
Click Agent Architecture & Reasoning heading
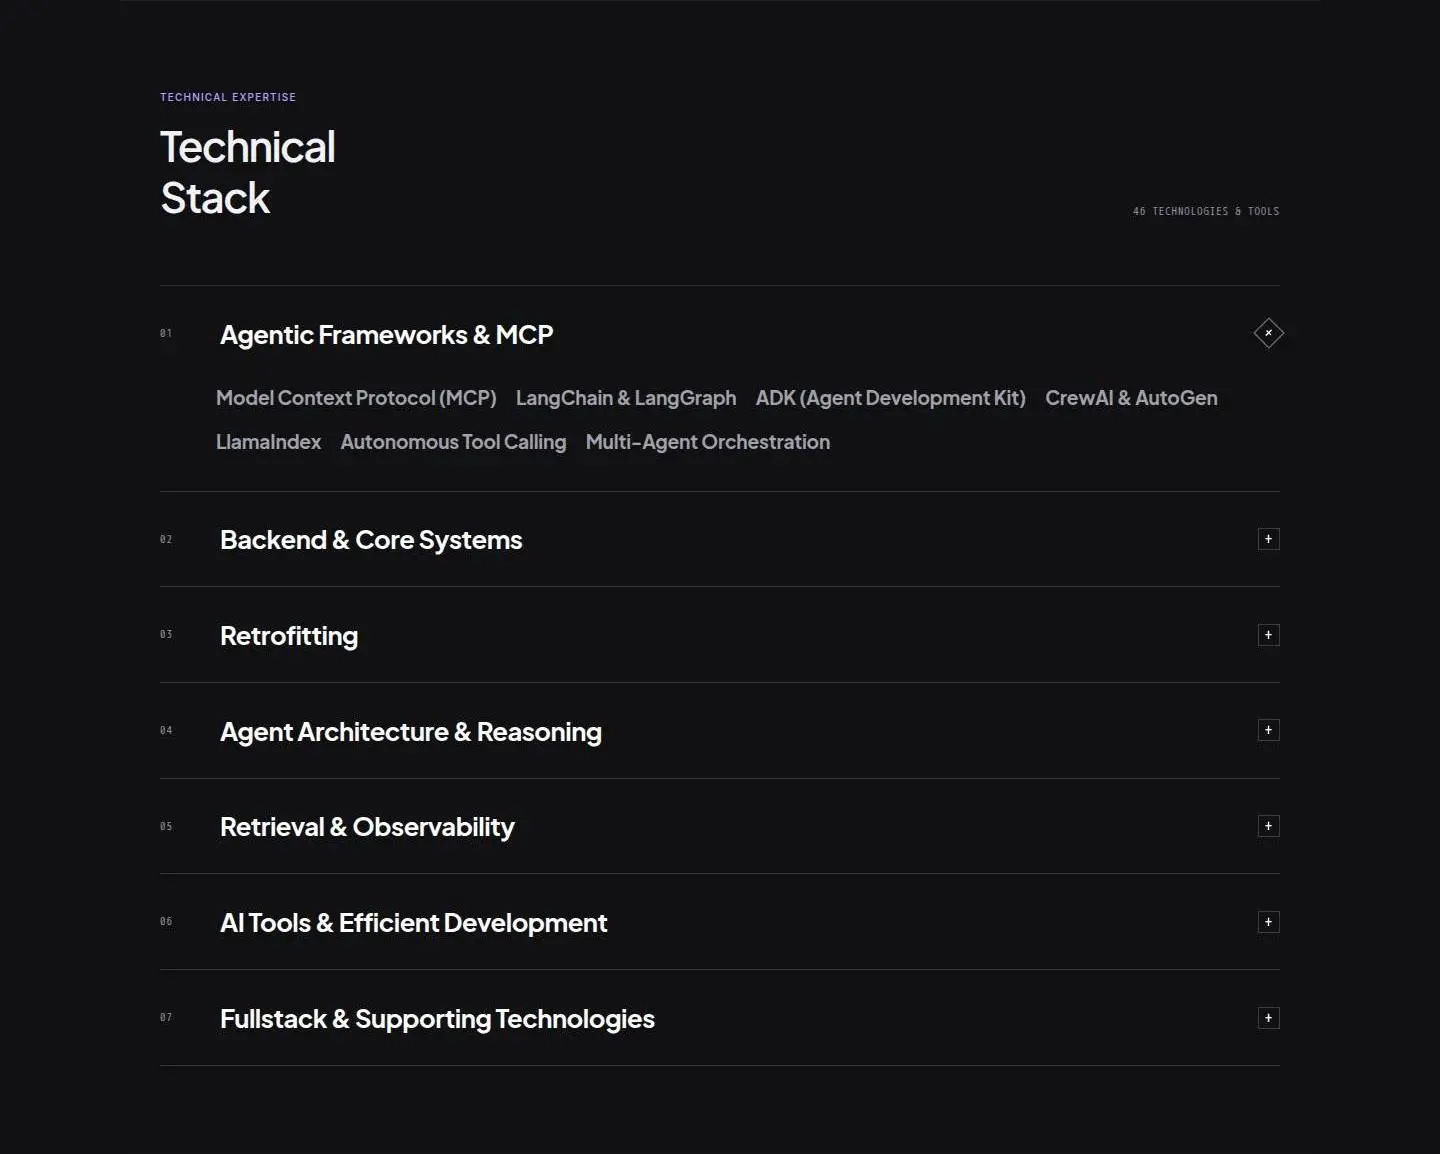(x=411, y=732)
